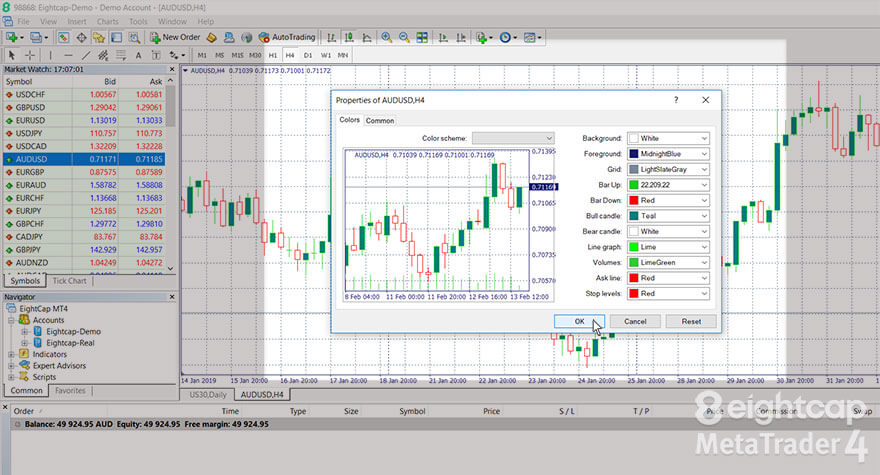880x475 pixels.
Task: Click OK in Properties dialog
Action: 579,321
